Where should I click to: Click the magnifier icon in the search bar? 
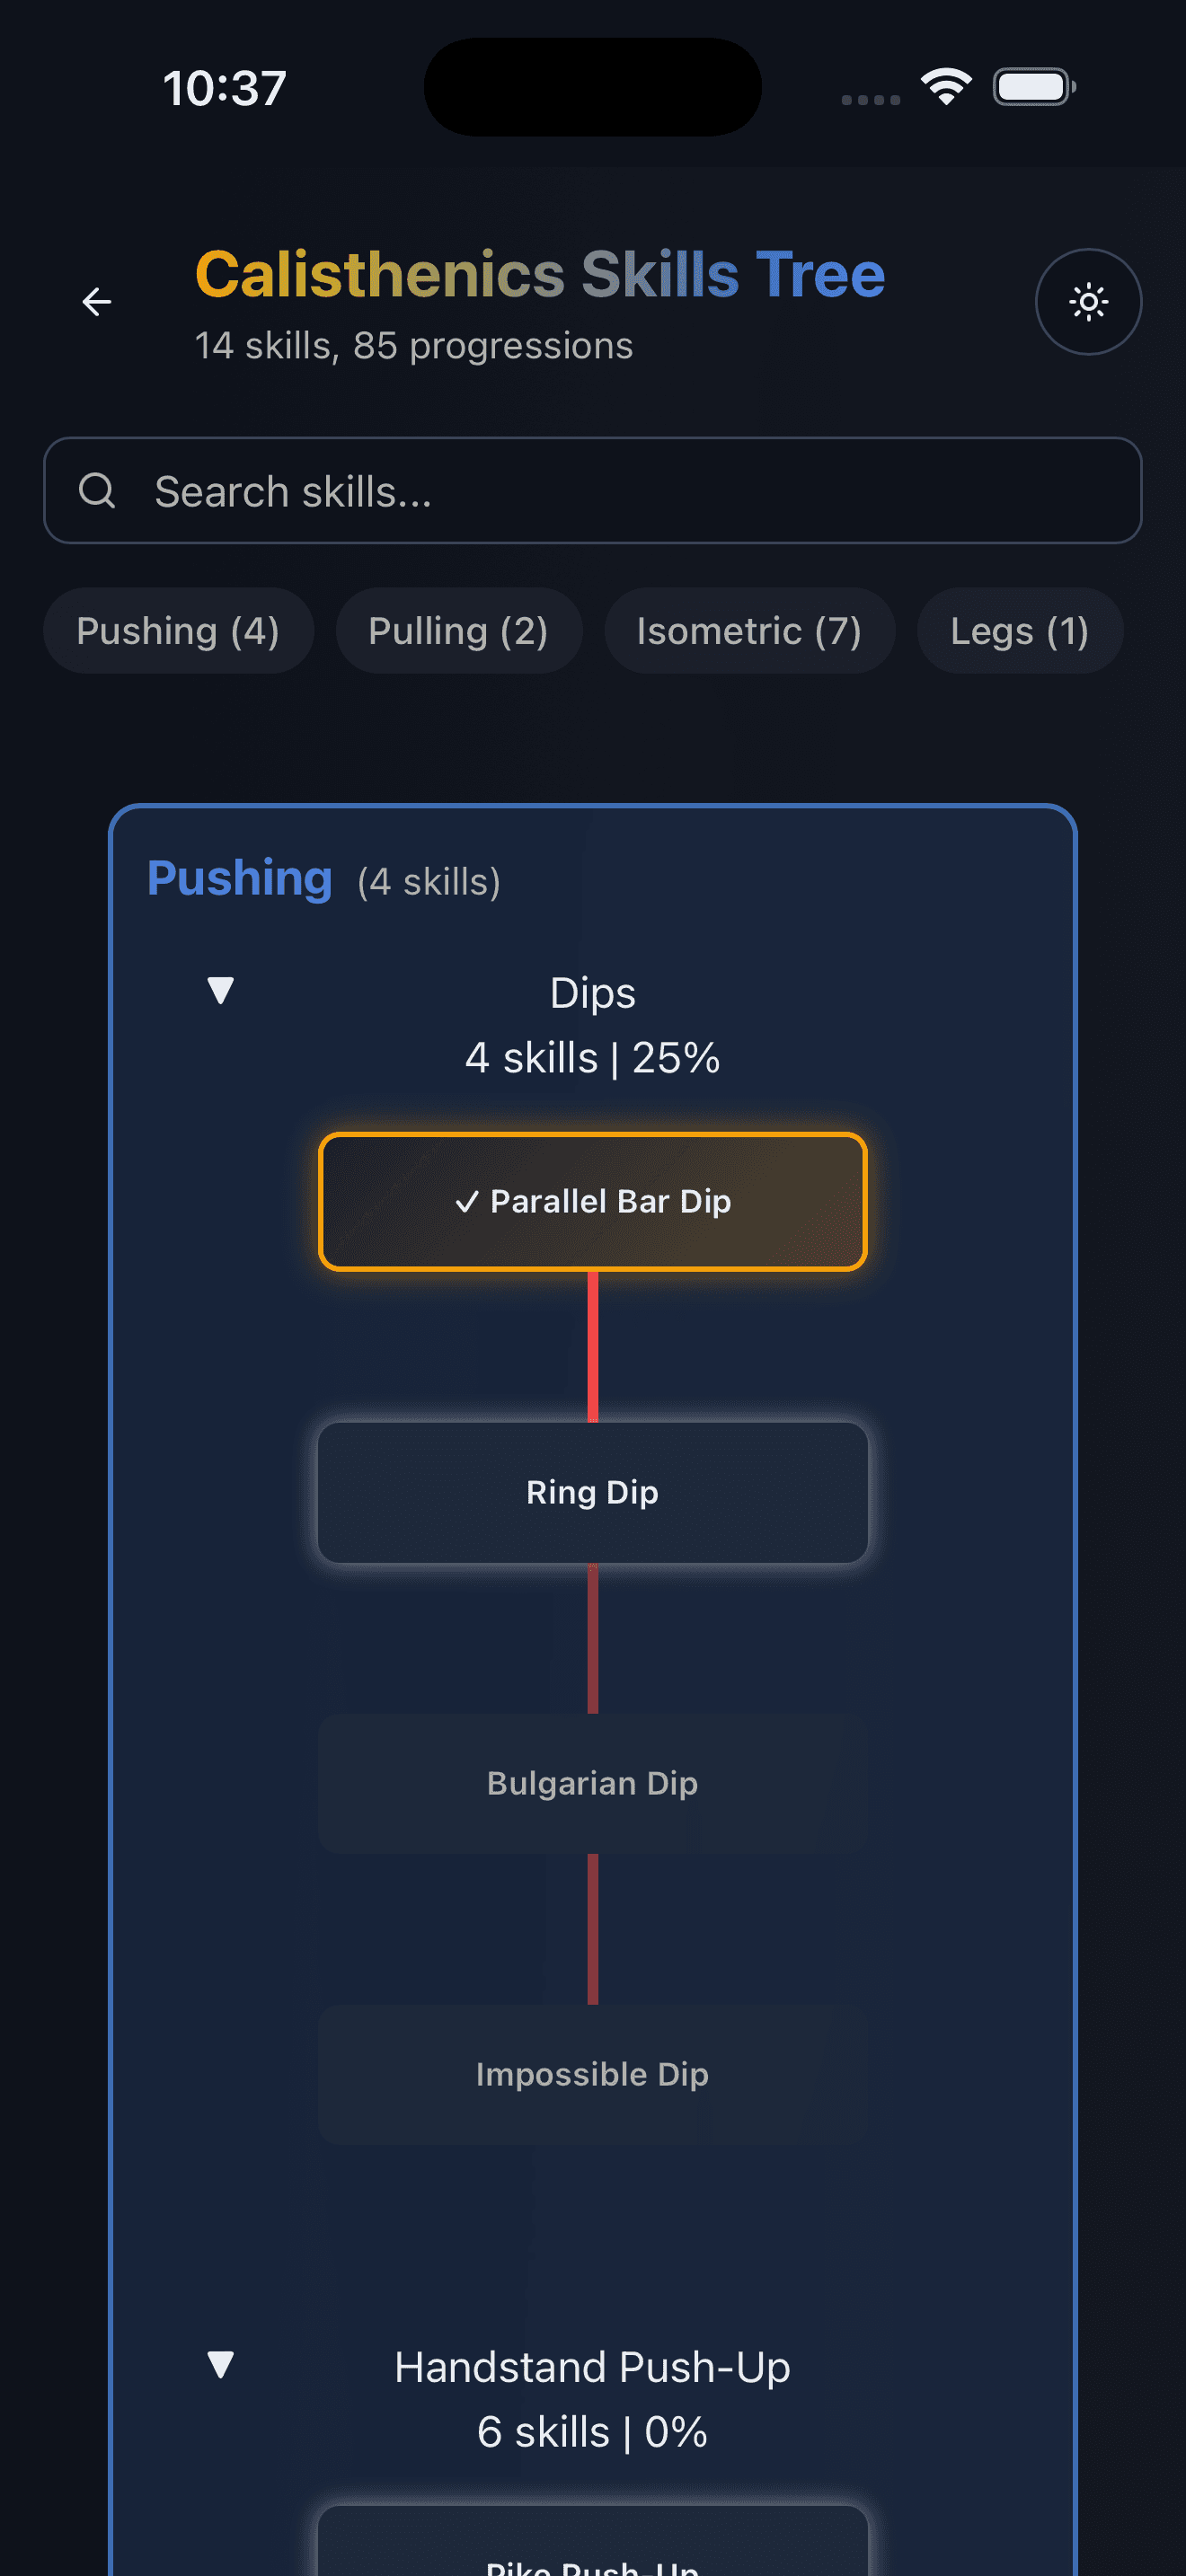click(x=97, y=491)
